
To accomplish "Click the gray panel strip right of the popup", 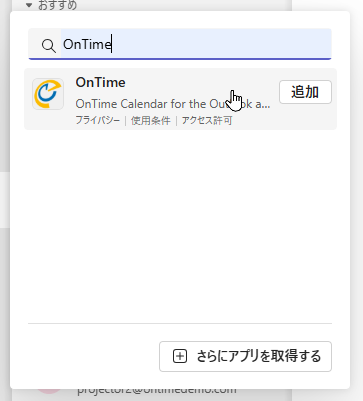I will click(356, 200).
